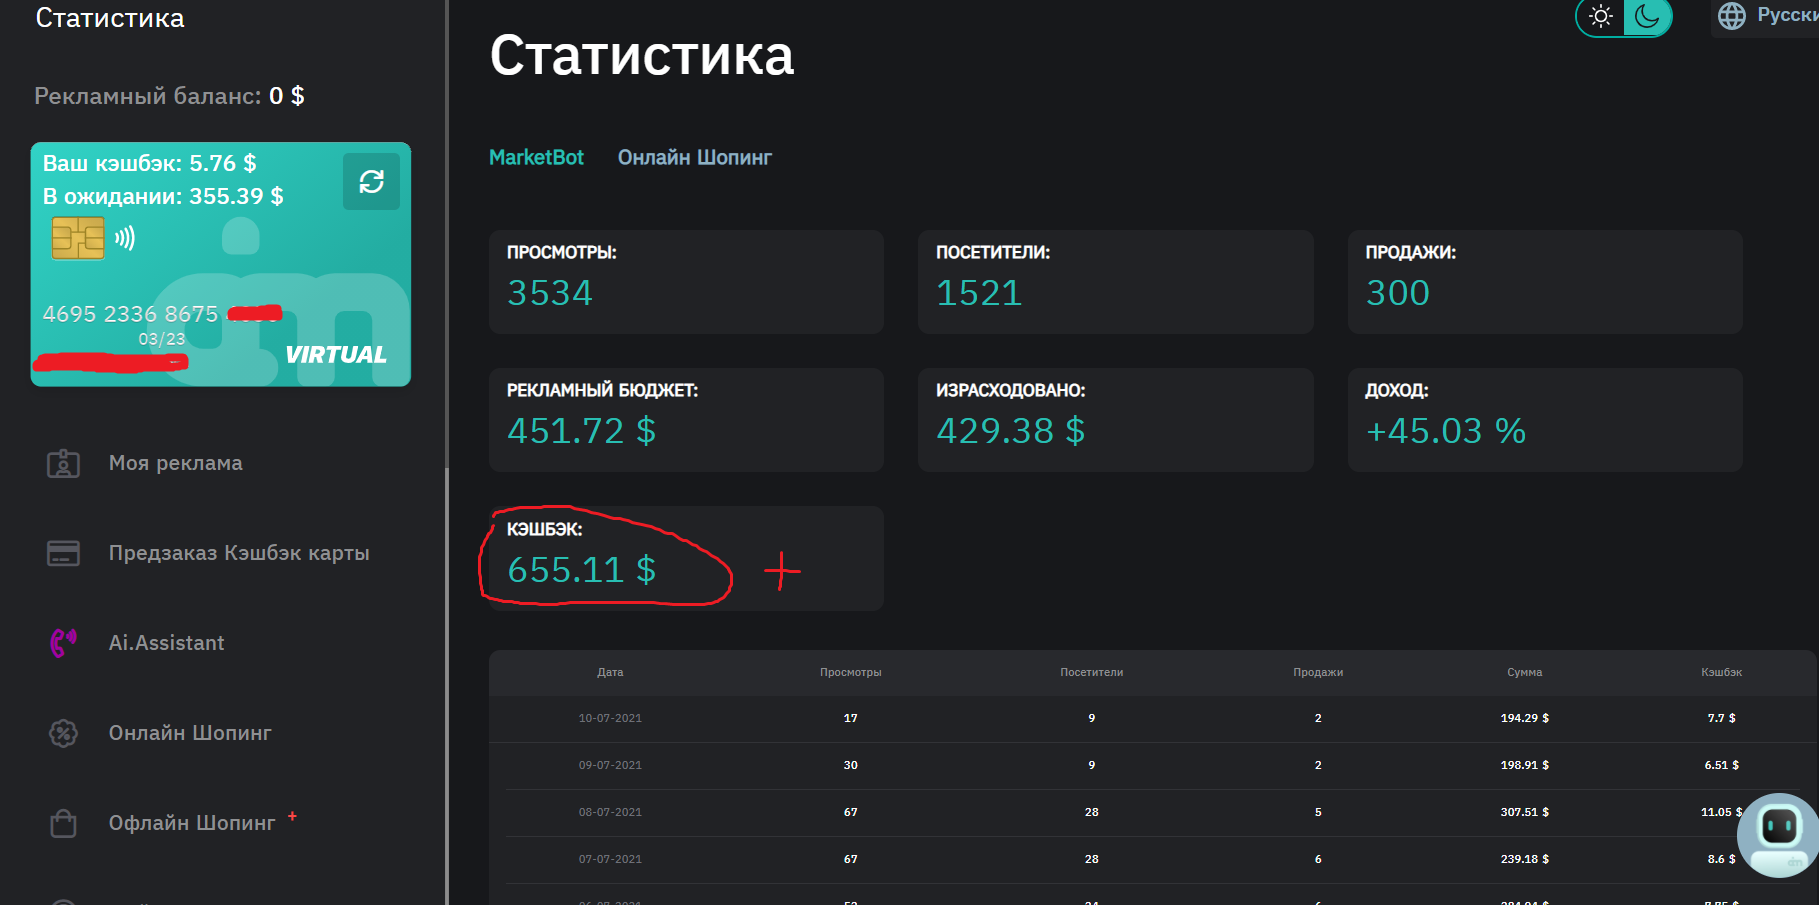Open Предзаказ Кэшбэк карты menu item

tap(239, 553)
